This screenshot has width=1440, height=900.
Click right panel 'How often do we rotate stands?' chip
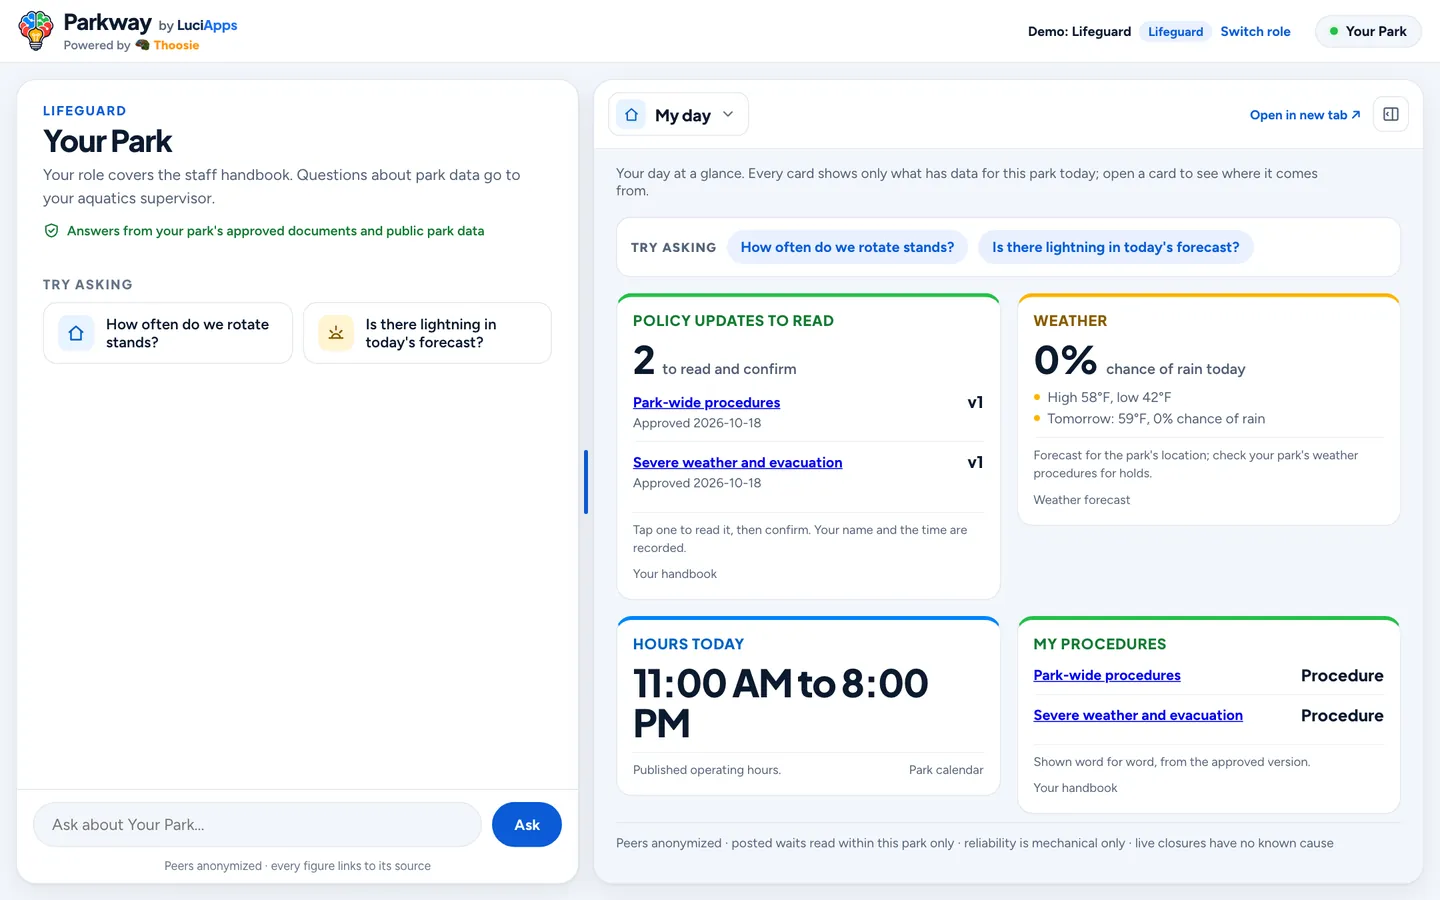(847, 247)
